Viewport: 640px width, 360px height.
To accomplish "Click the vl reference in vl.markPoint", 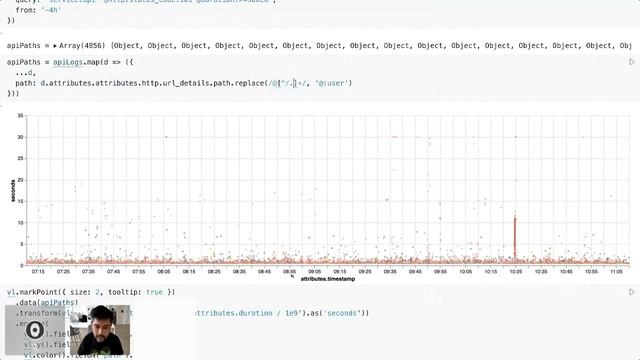I will point(11,292).
